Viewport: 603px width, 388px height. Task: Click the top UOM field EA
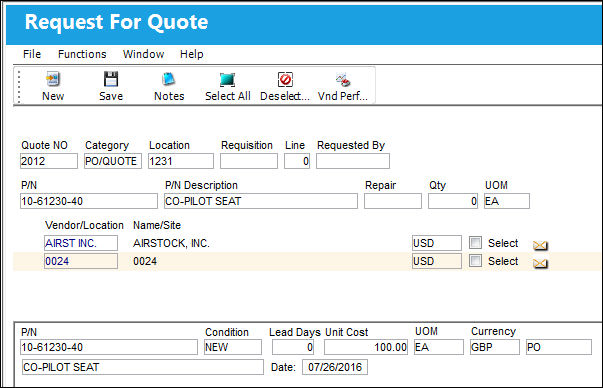click(x=507, y=201)
